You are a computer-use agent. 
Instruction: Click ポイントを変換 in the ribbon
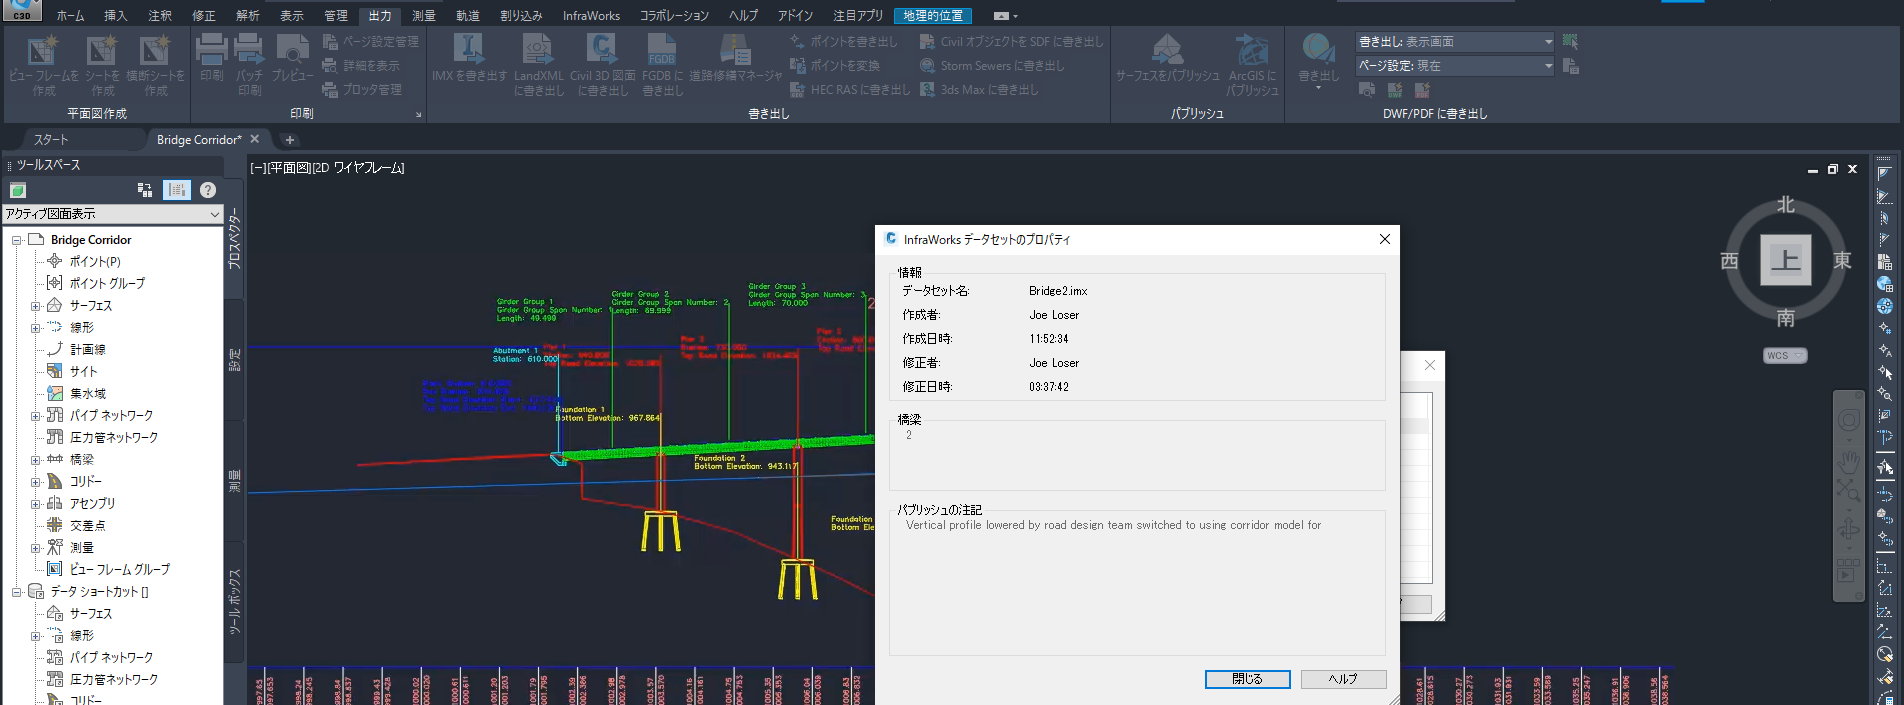pyautogui.click(x=835, y=66)
